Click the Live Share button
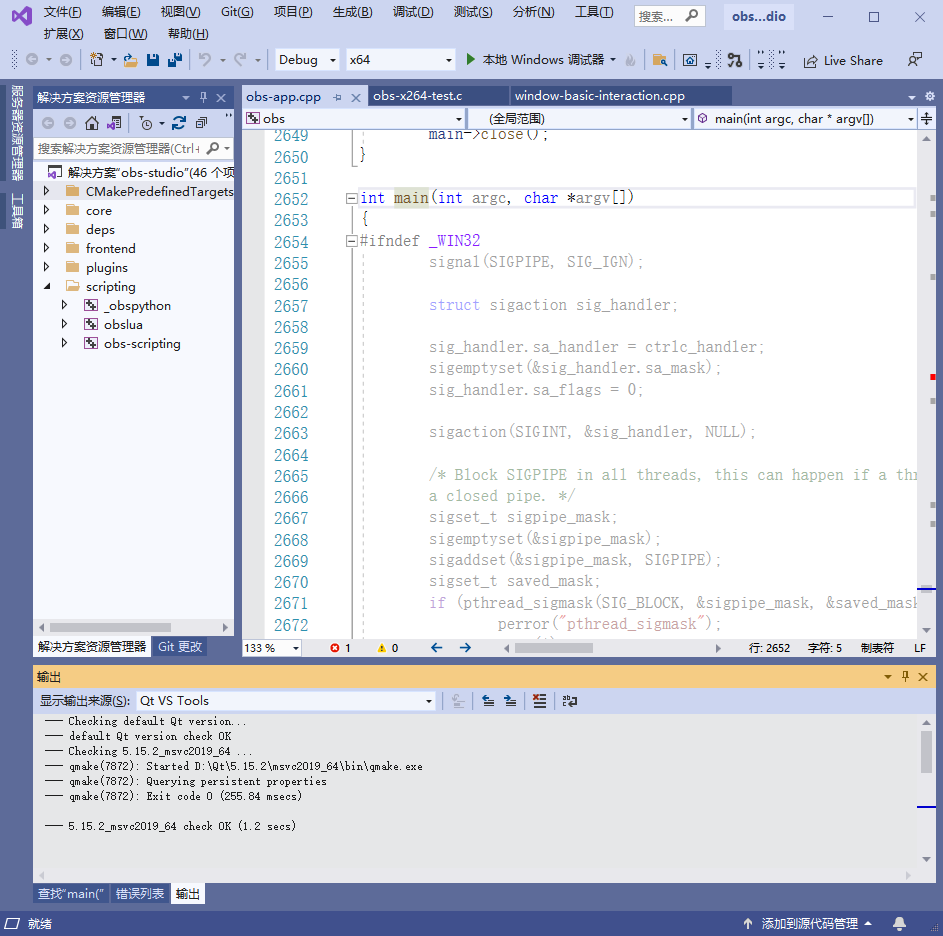The image size is (943, 936). pyautogui.click(x=844, y=61)
